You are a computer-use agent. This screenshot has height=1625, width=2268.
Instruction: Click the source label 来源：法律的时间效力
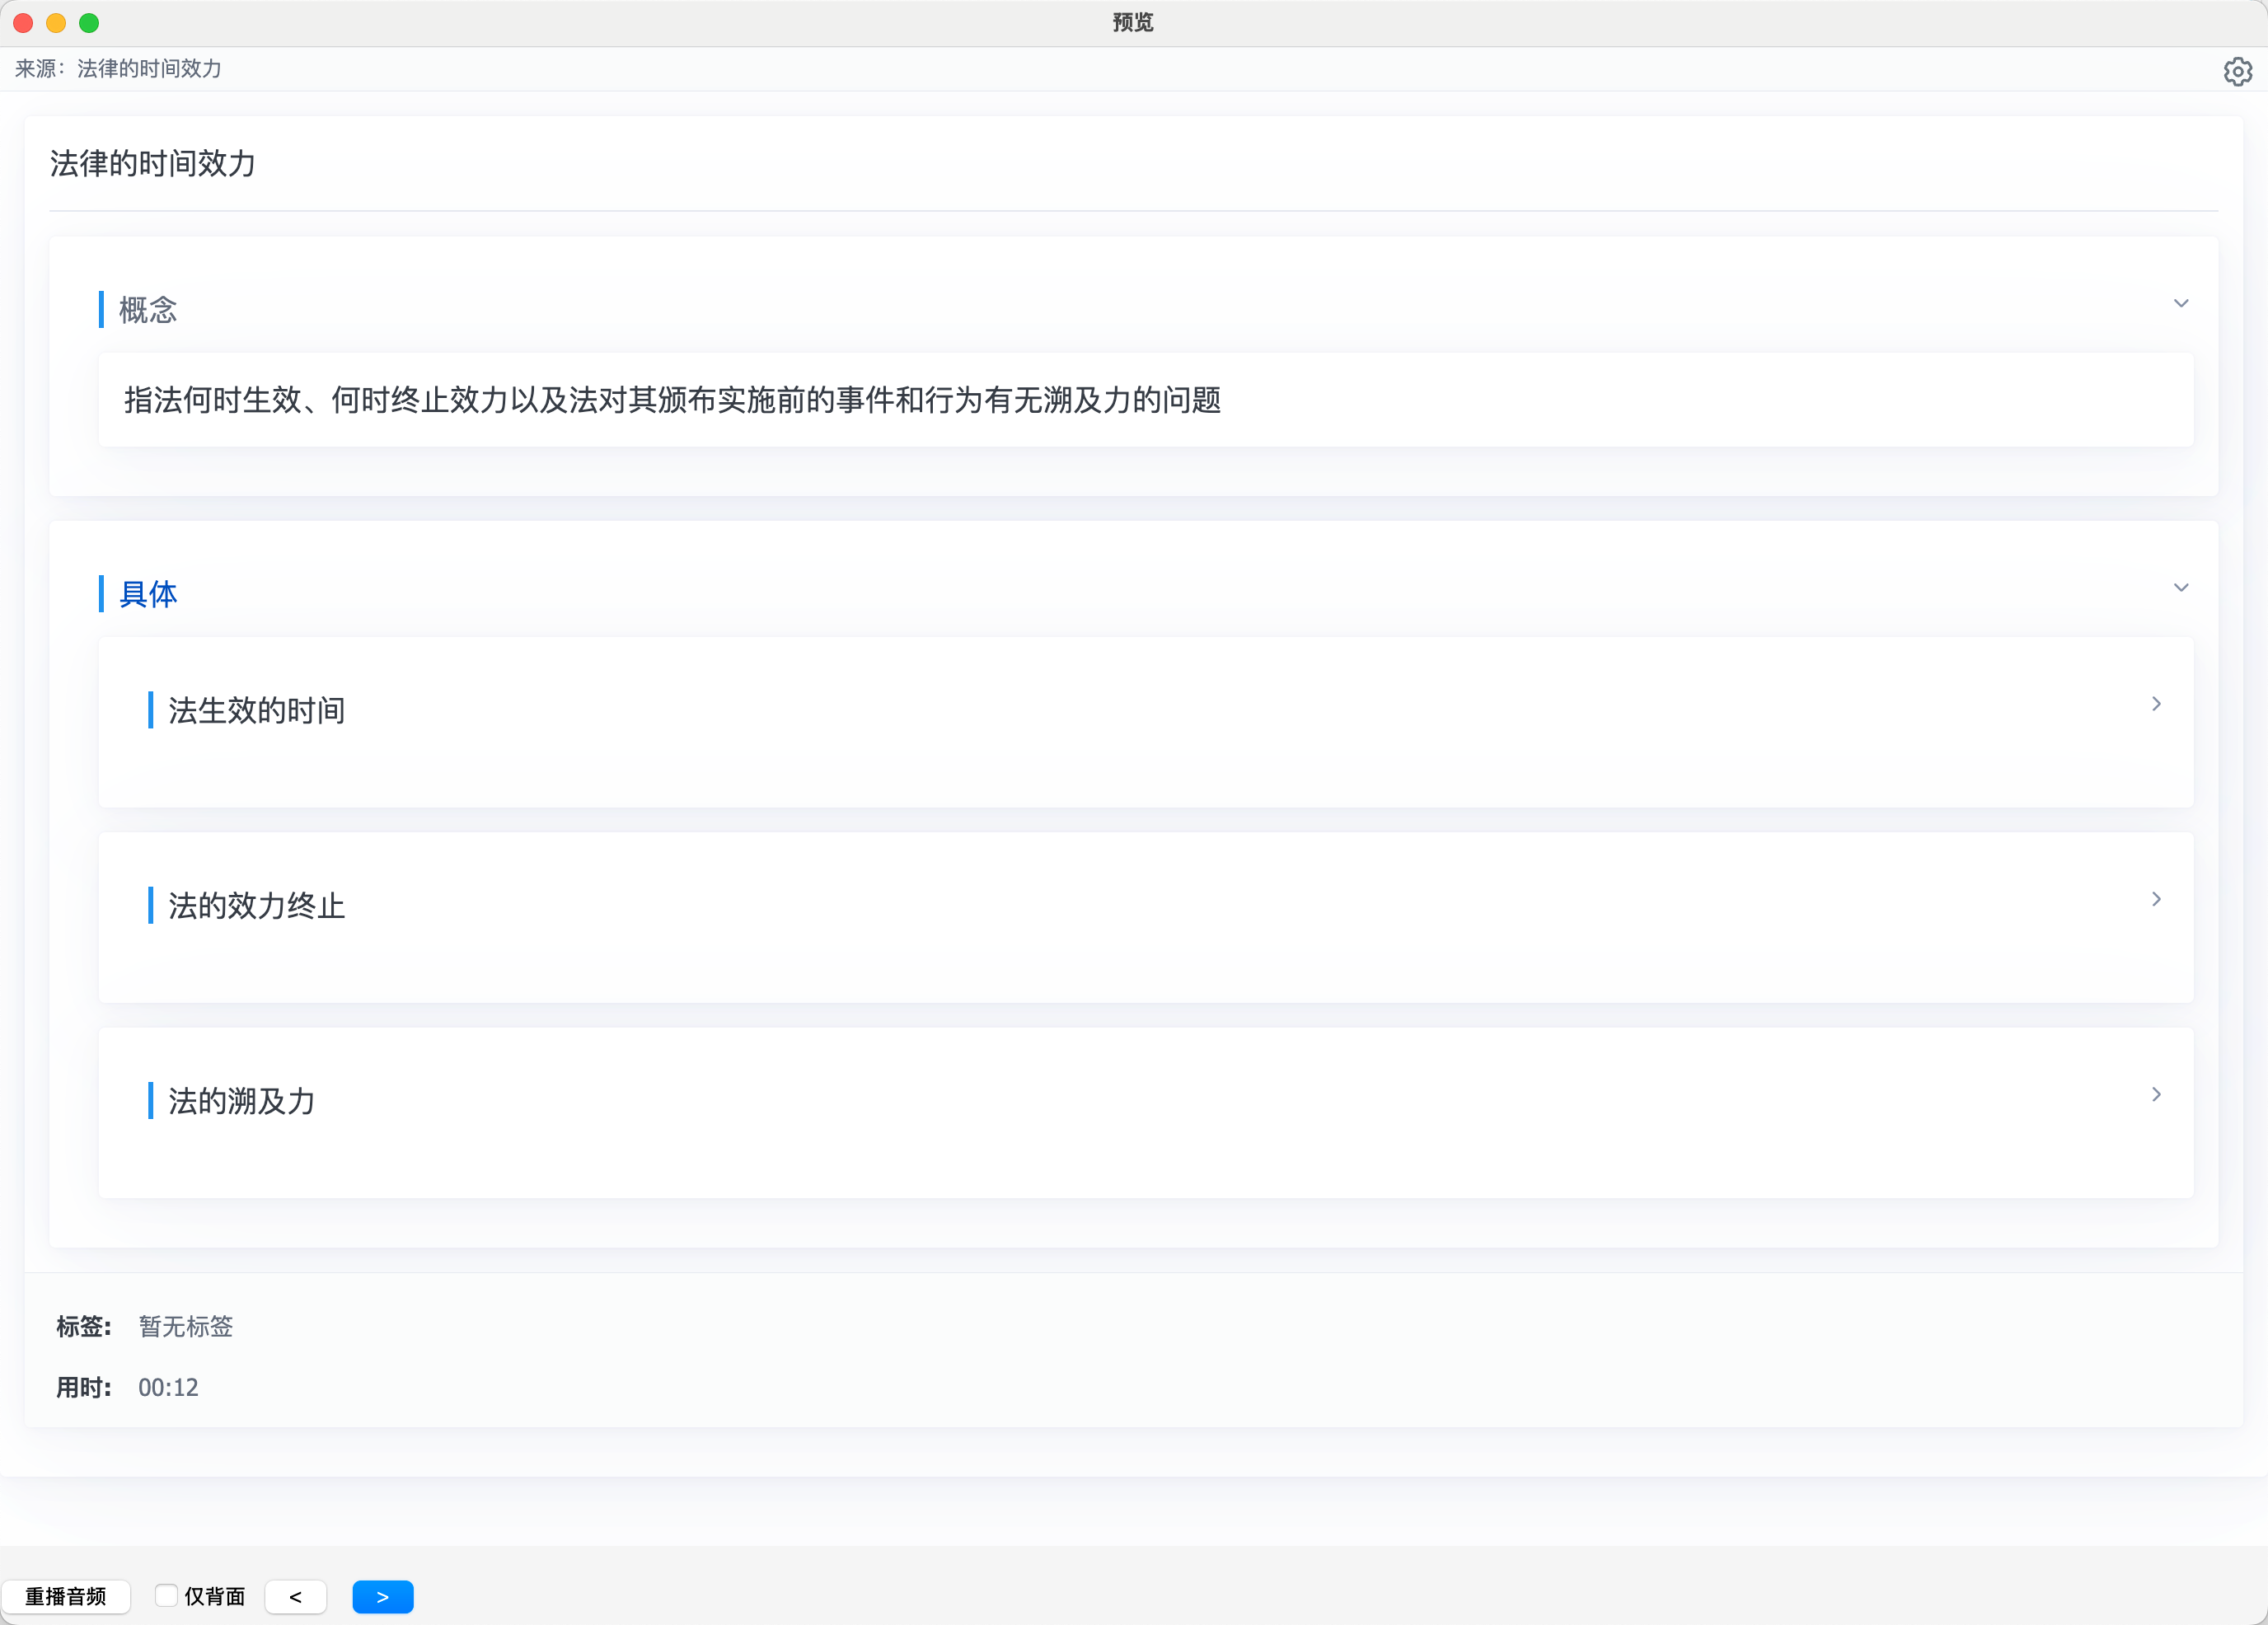click(118, 68)
